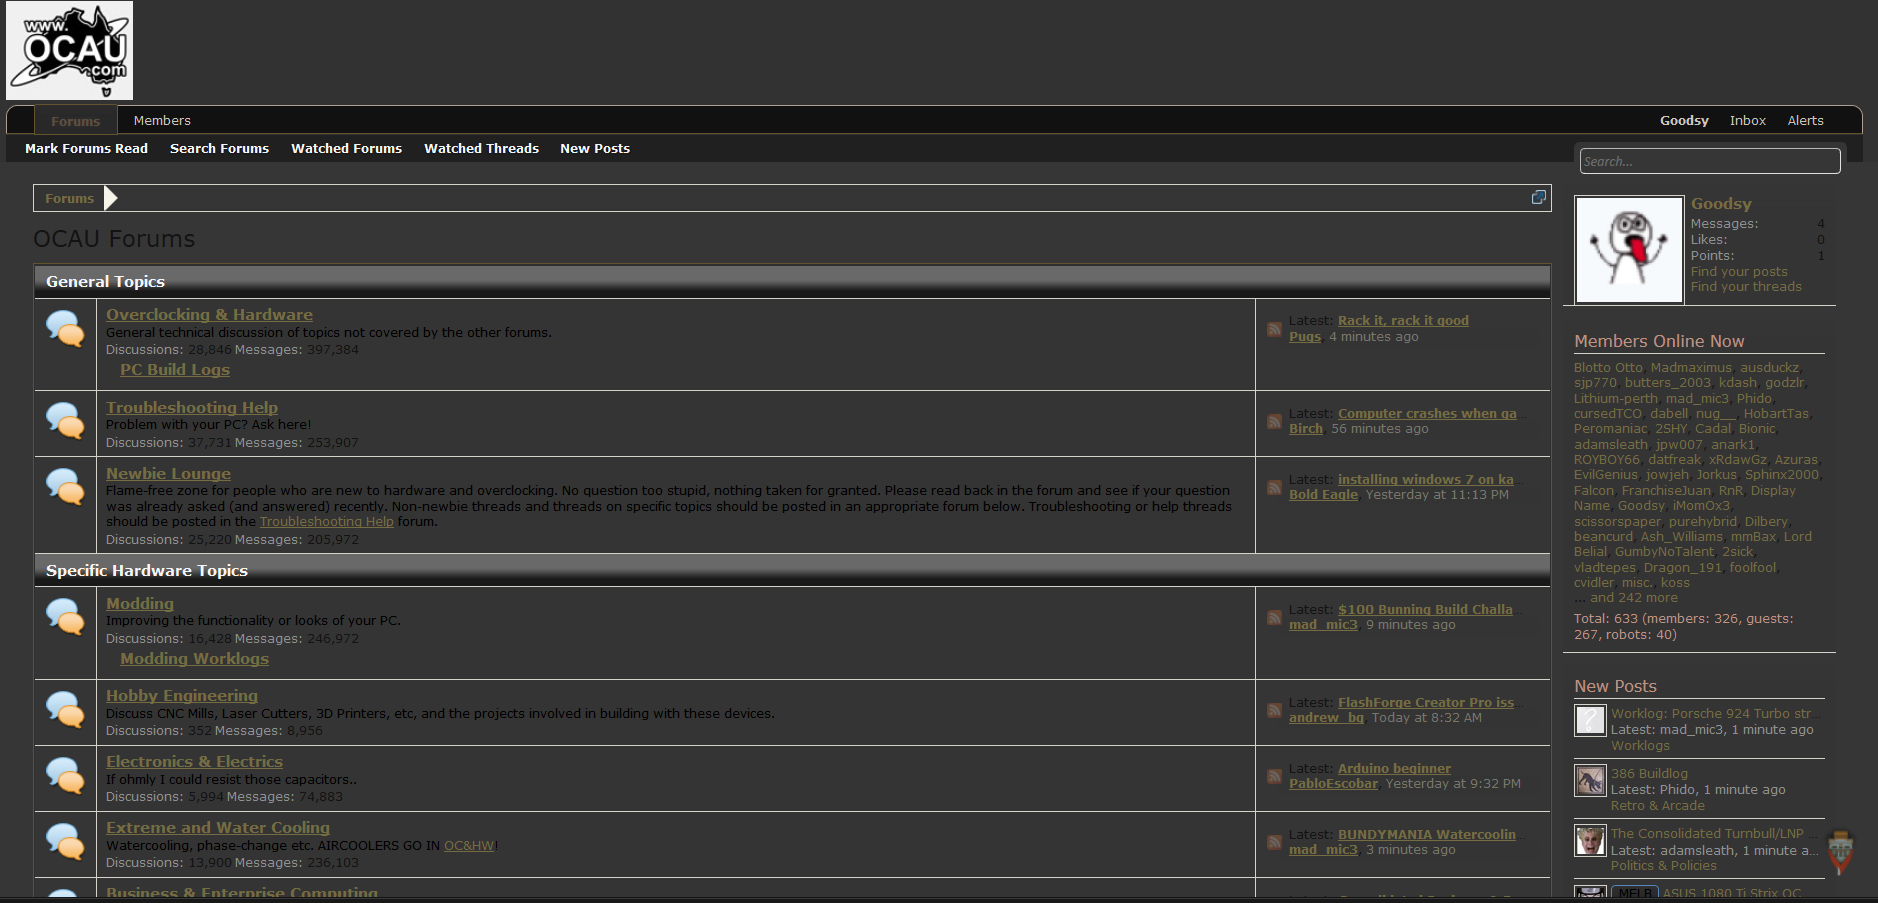Screen dimensions: 1878x903
Task: Click the breadcrumb pop-out icon
Action: pyautogui.click(x=1538, y=197)
